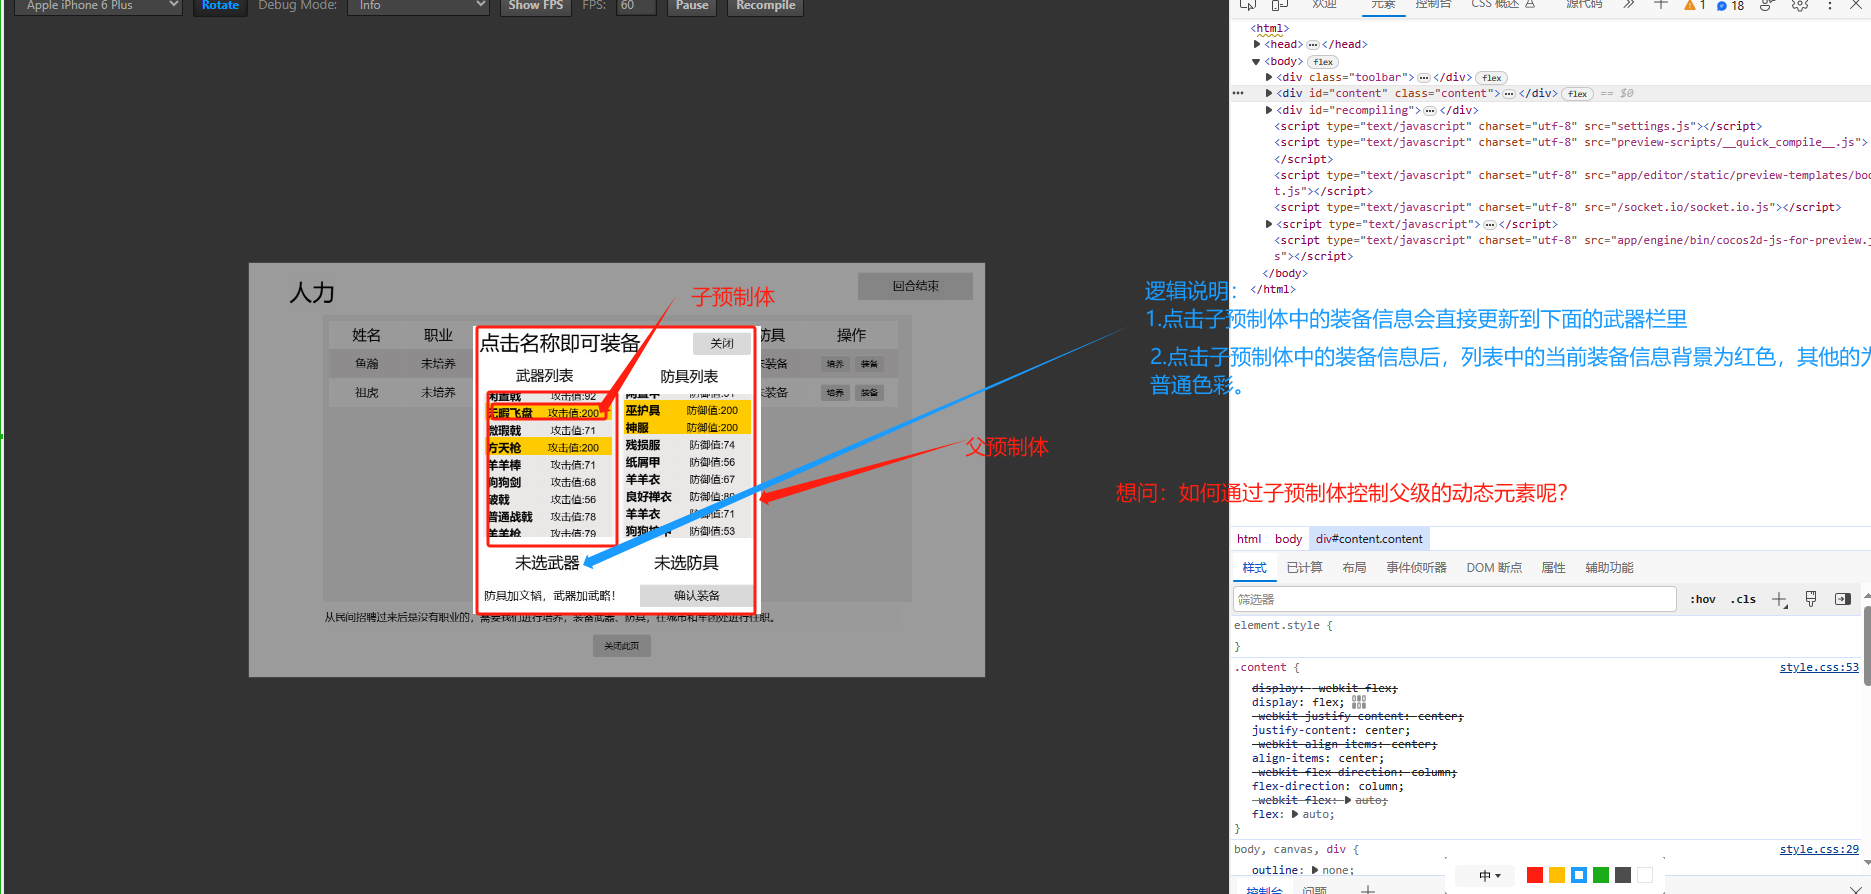Screen dimensions: 1871x894
Task: Click the 回合结束 end turn button
Action: tap(915, 286)
